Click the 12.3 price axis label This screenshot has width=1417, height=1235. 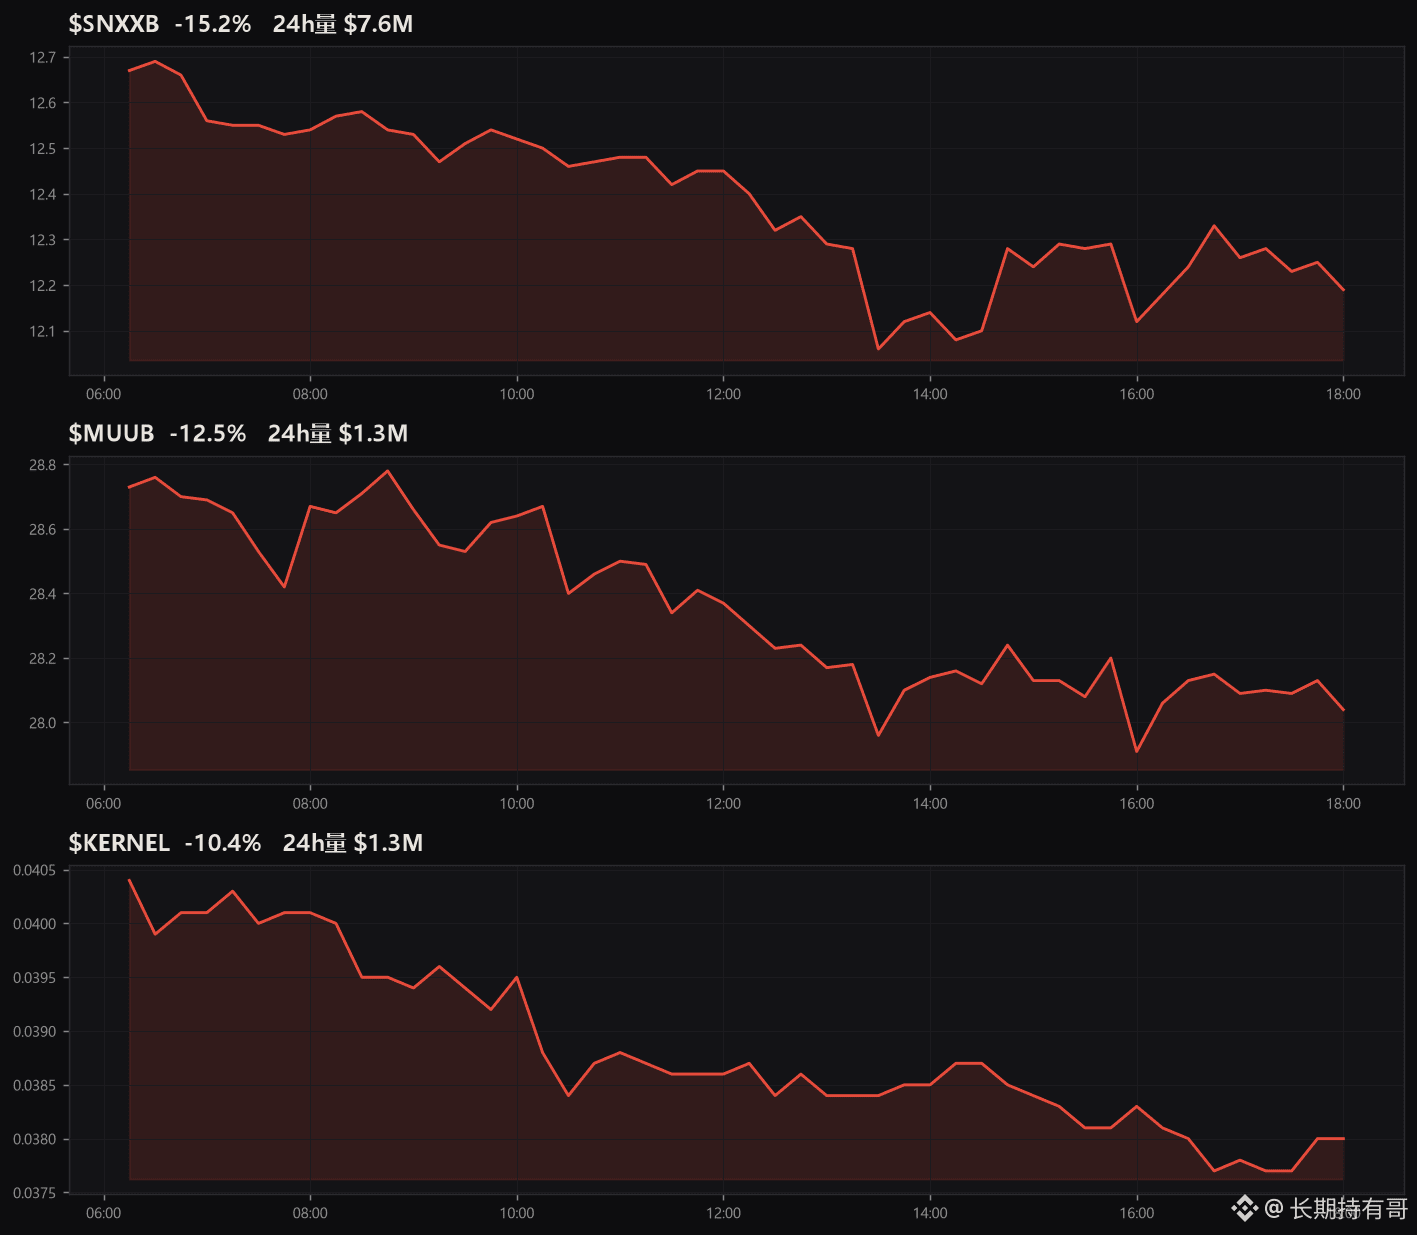43,240
